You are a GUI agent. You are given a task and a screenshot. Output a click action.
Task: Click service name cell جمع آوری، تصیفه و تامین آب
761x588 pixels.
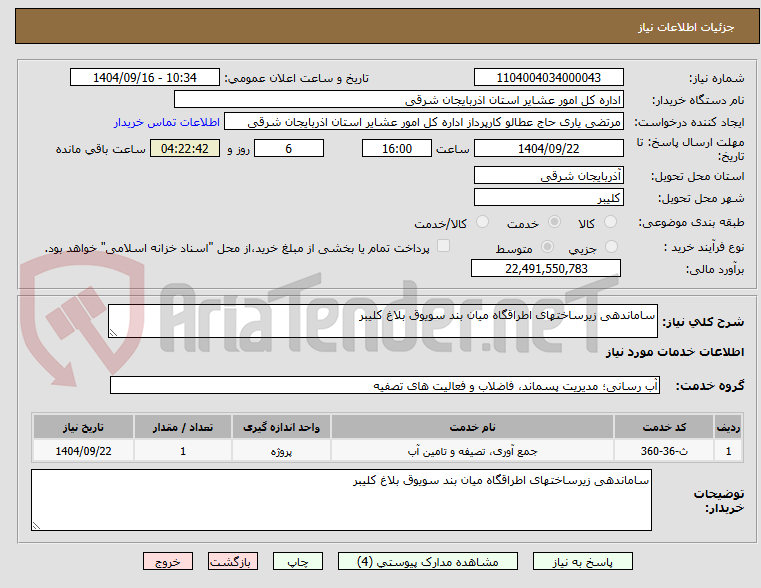click(472, 451)
